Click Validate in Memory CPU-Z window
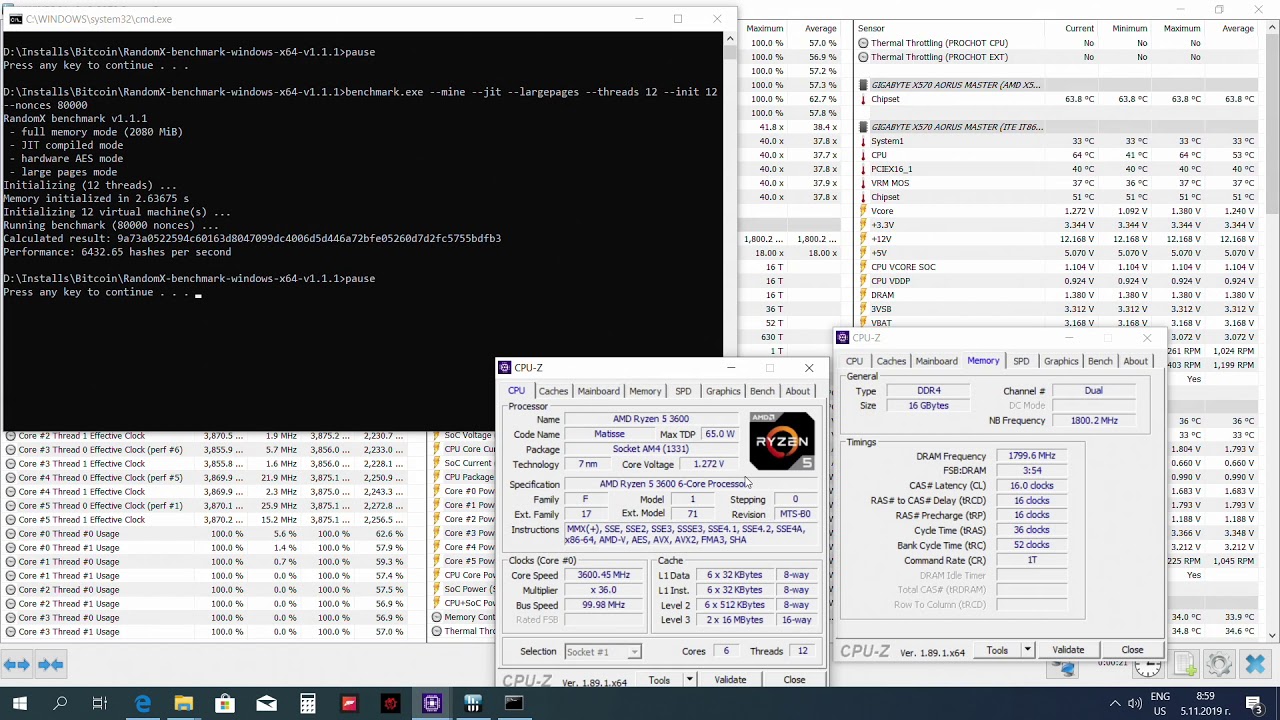This screenshot has height=720, width=1280. (x=1068, y=650)
